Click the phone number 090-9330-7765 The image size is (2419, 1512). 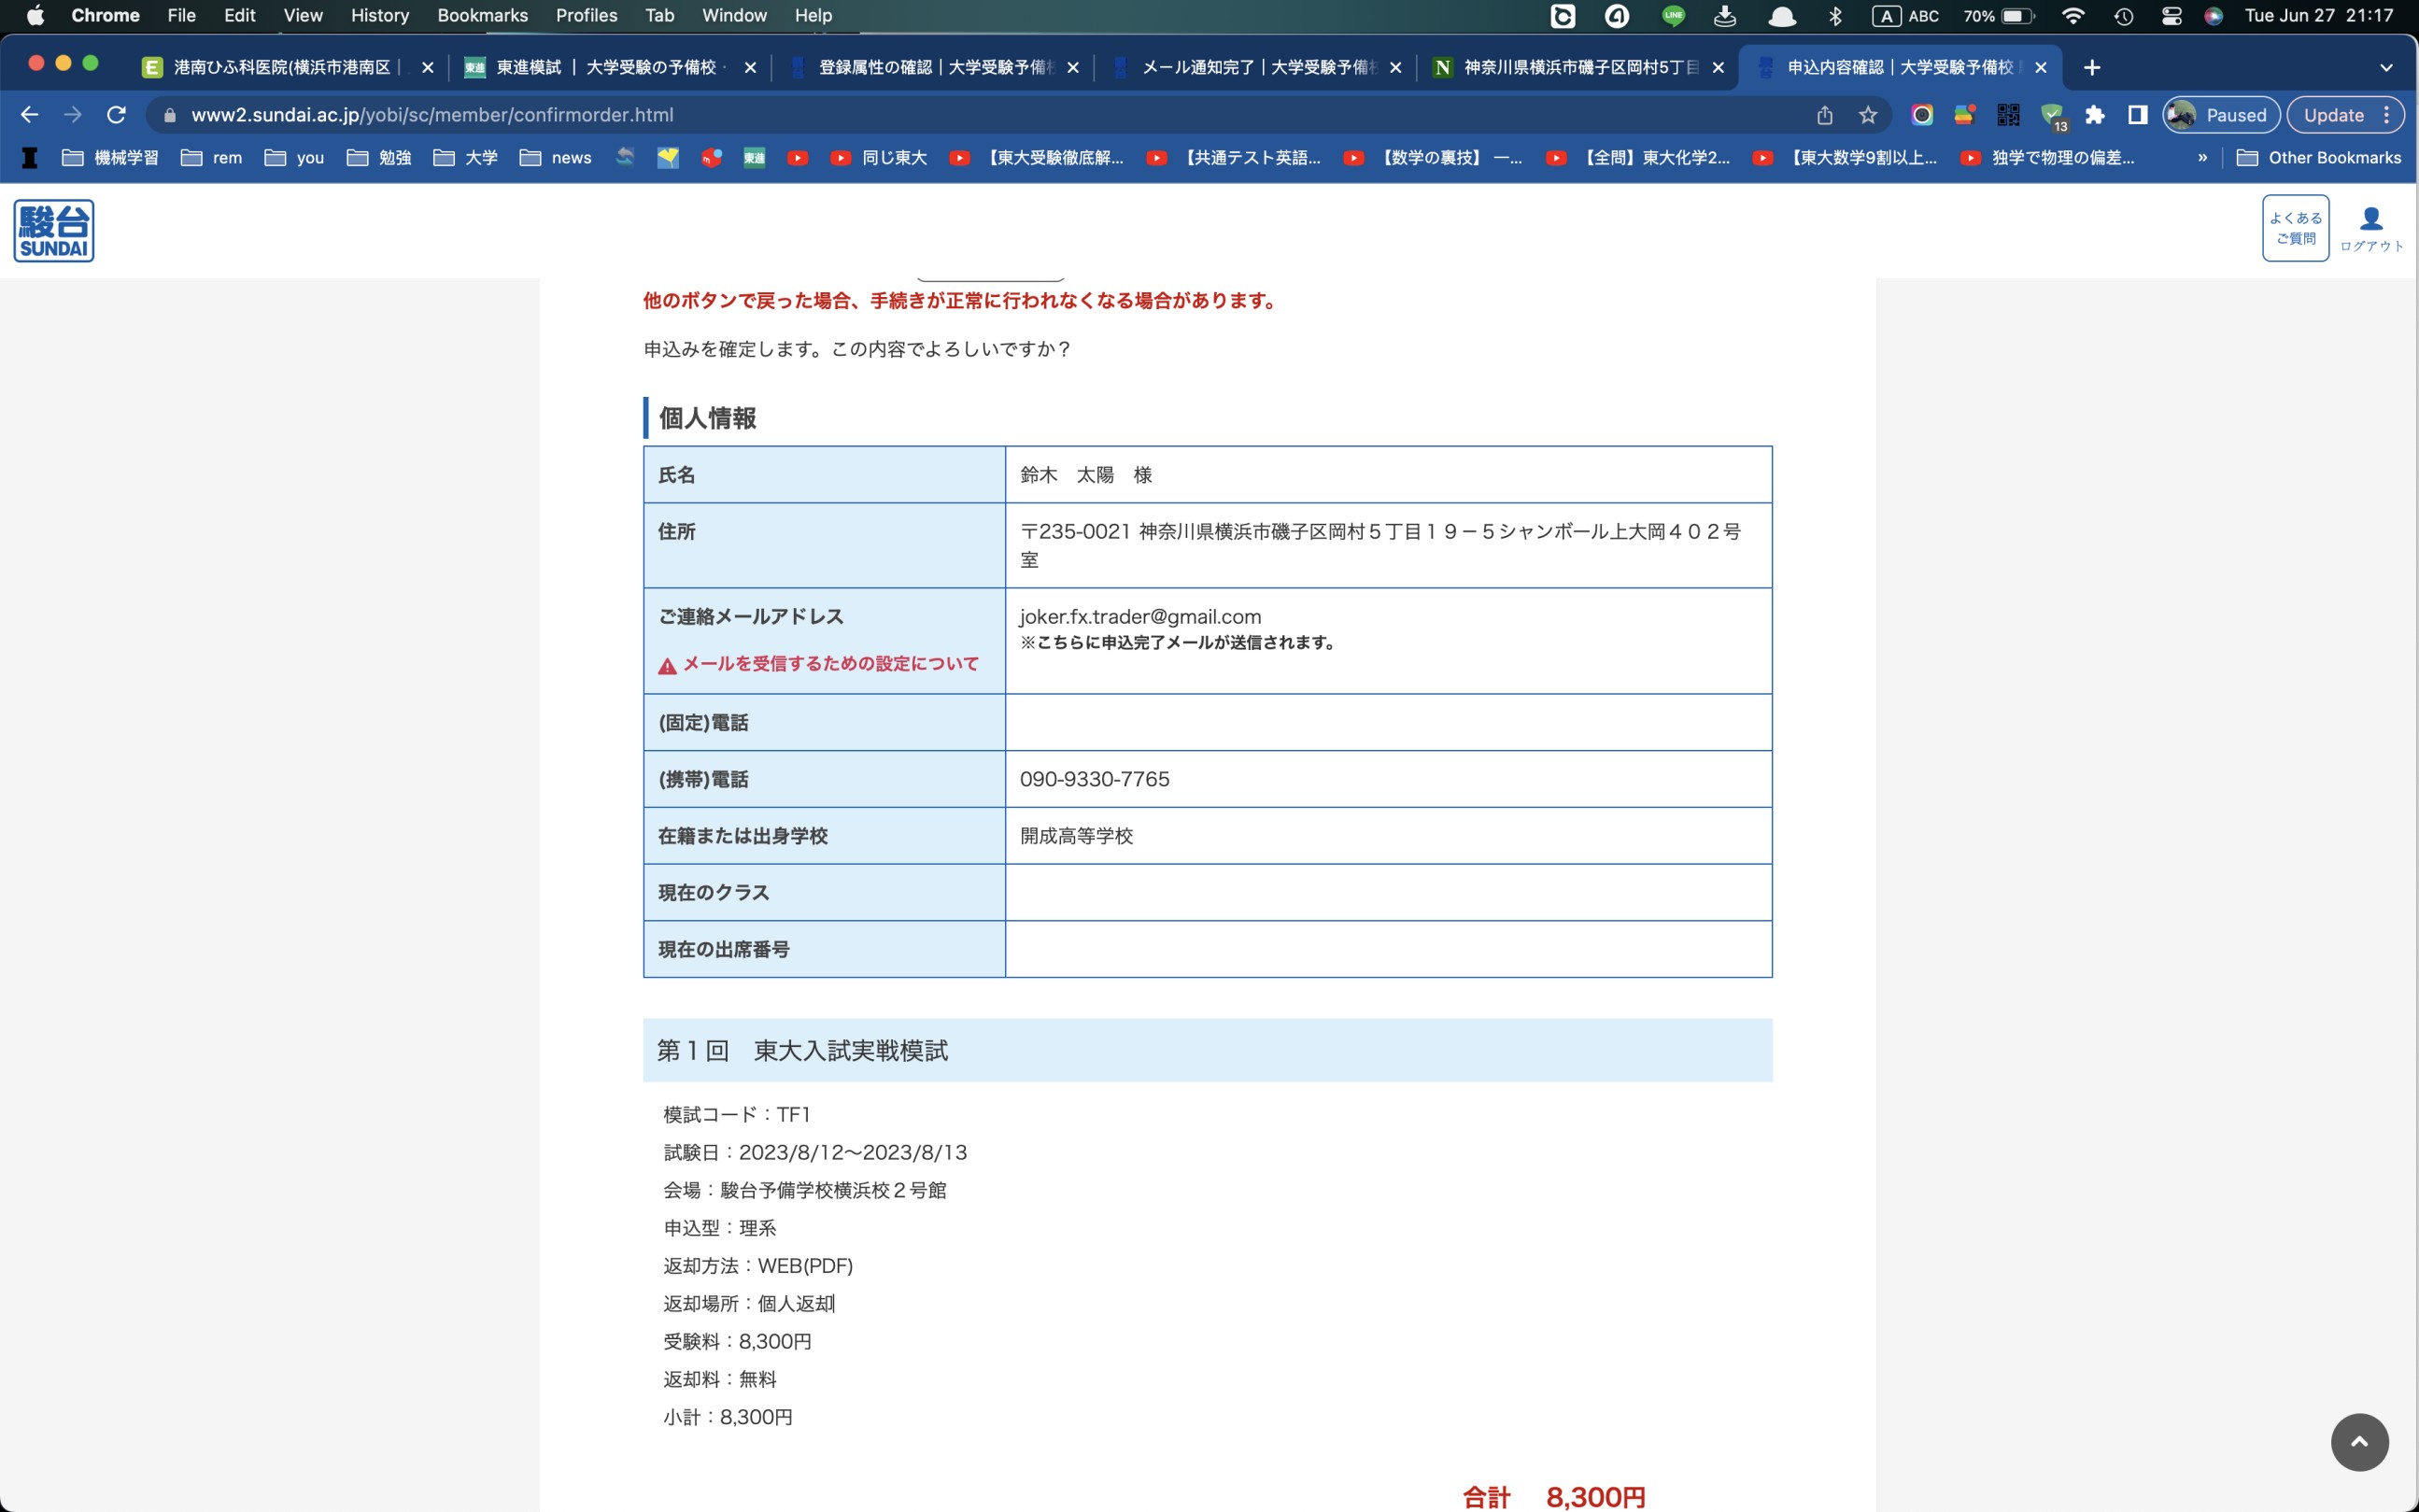1094,779
